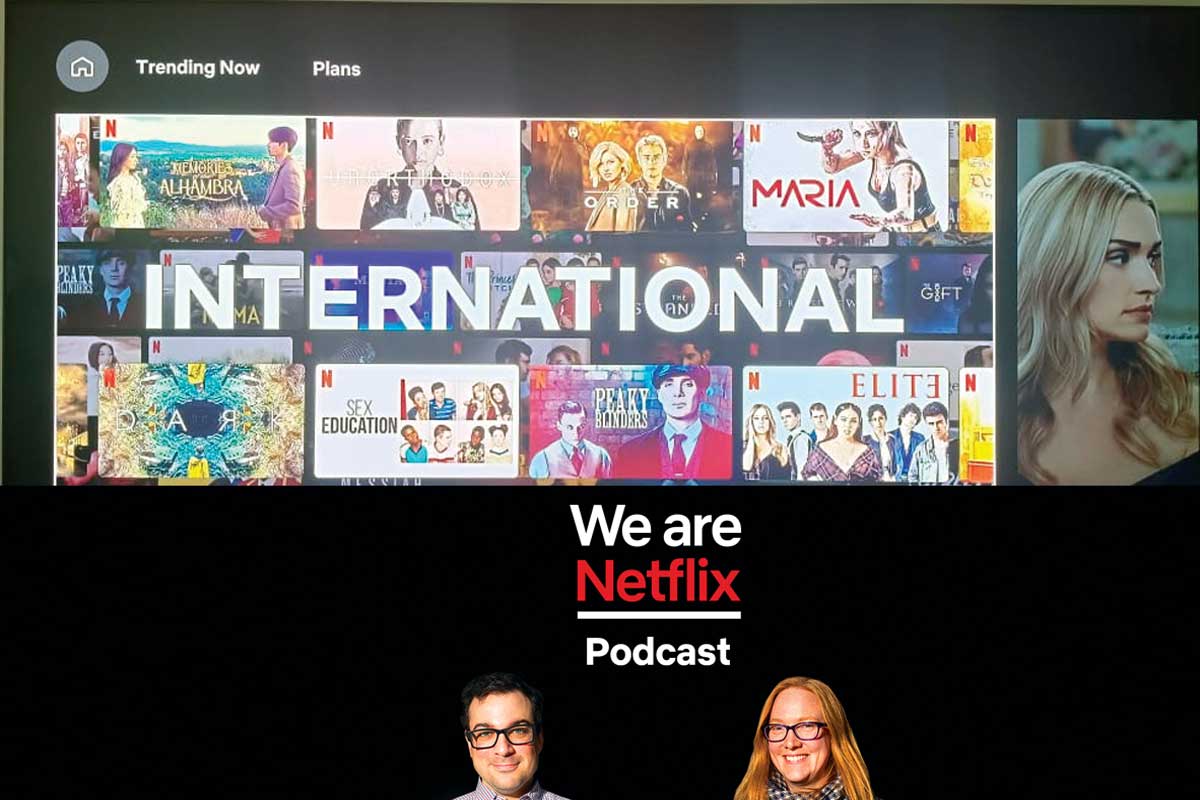Click the Podcast label
The width and height of the screenshot is (1200, 800).
coord(658,652)
